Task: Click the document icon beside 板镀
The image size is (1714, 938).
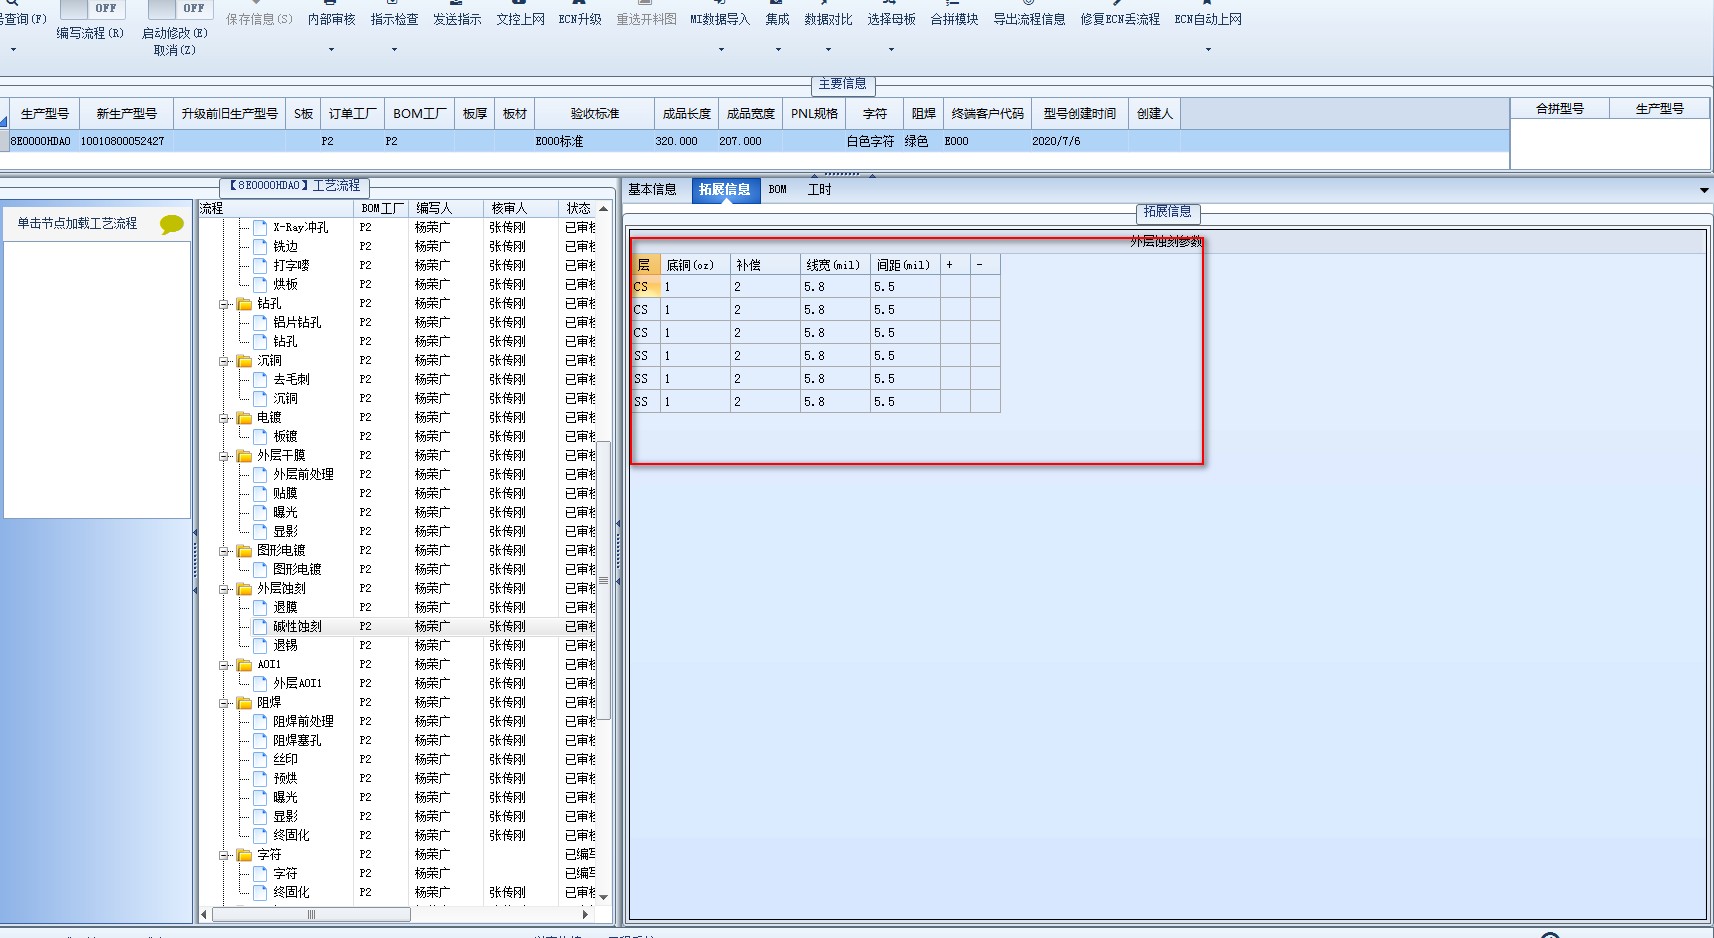Action: click(x=260, y=436)
